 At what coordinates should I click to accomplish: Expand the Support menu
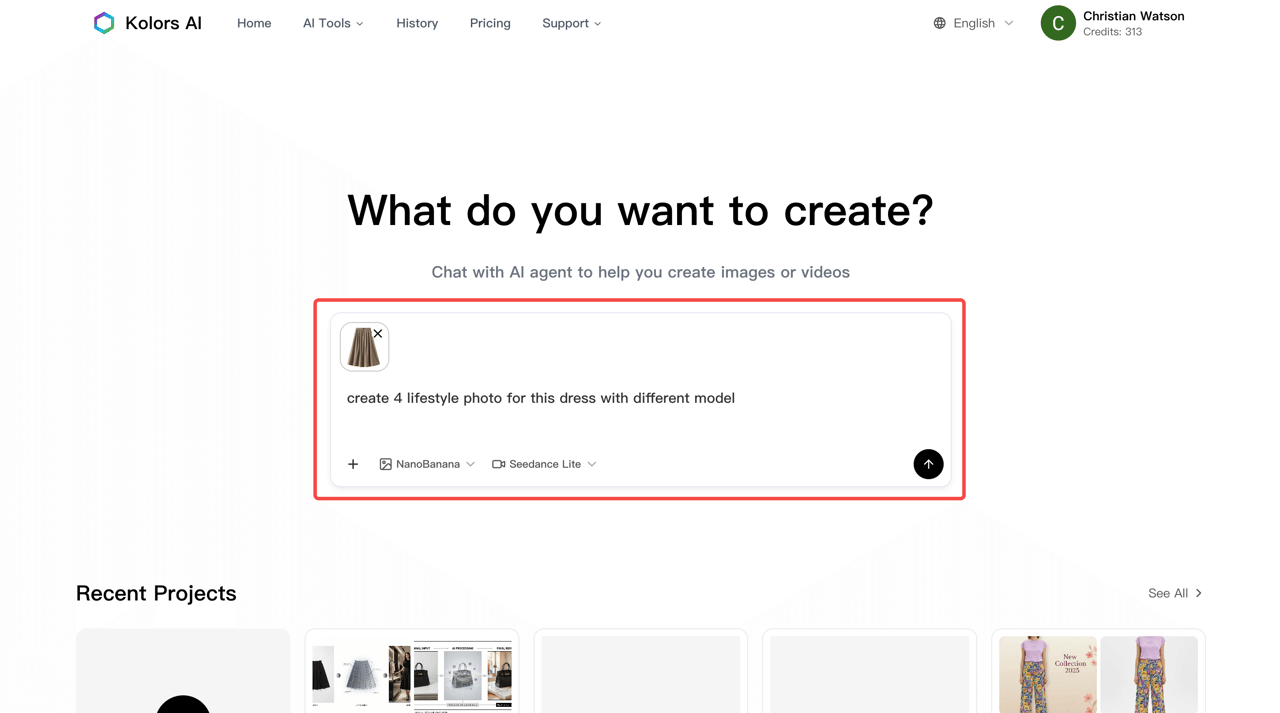[x=571, y=23]
